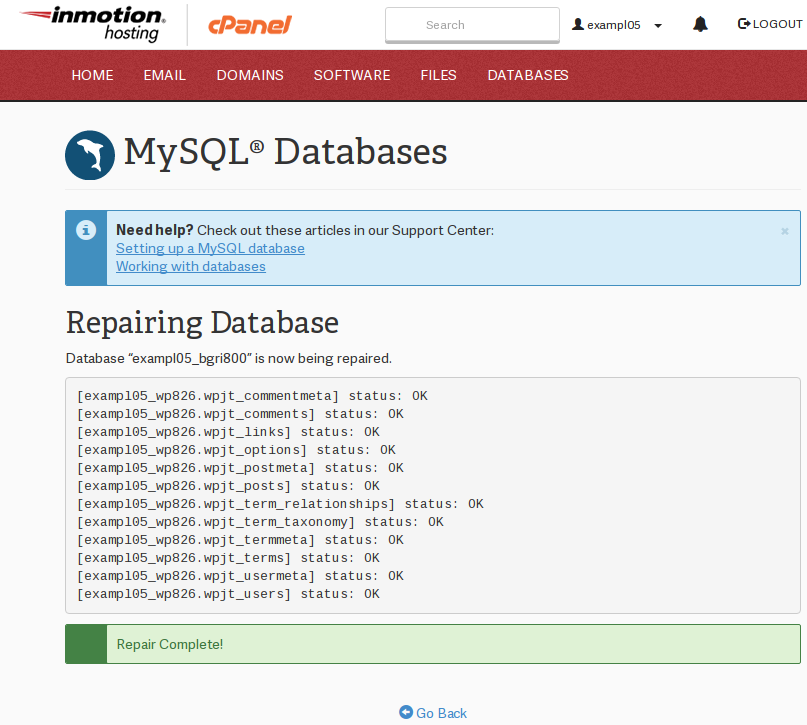This screenshot has height=725, width=807.
Task: Click inside the repair status output box
Action: pyautogui.click(x=600, y=495)
